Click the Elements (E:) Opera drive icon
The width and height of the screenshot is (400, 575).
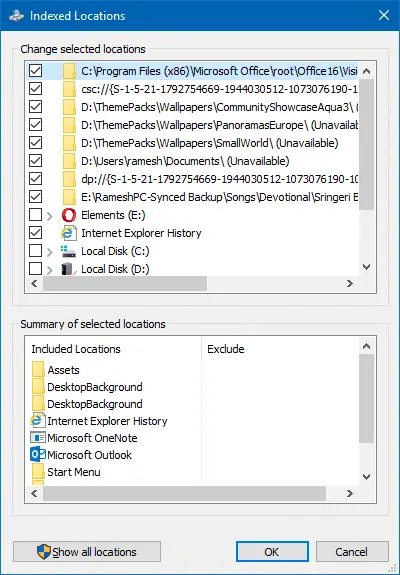(69, 215)
